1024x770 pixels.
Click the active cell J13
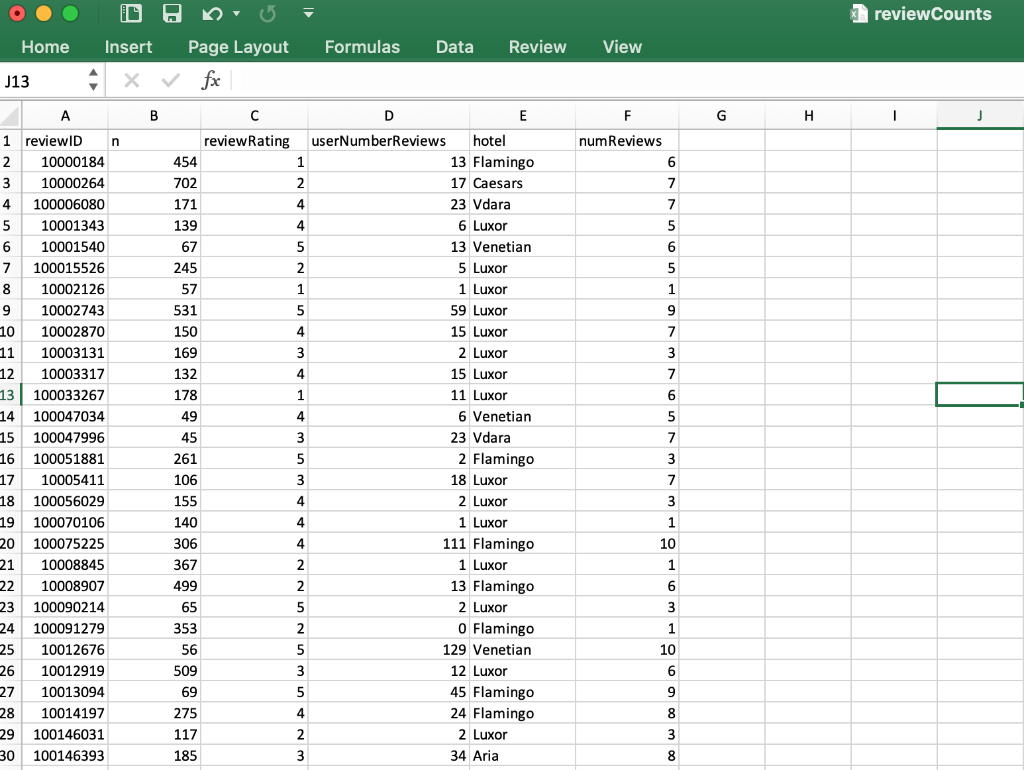(980, 394)
